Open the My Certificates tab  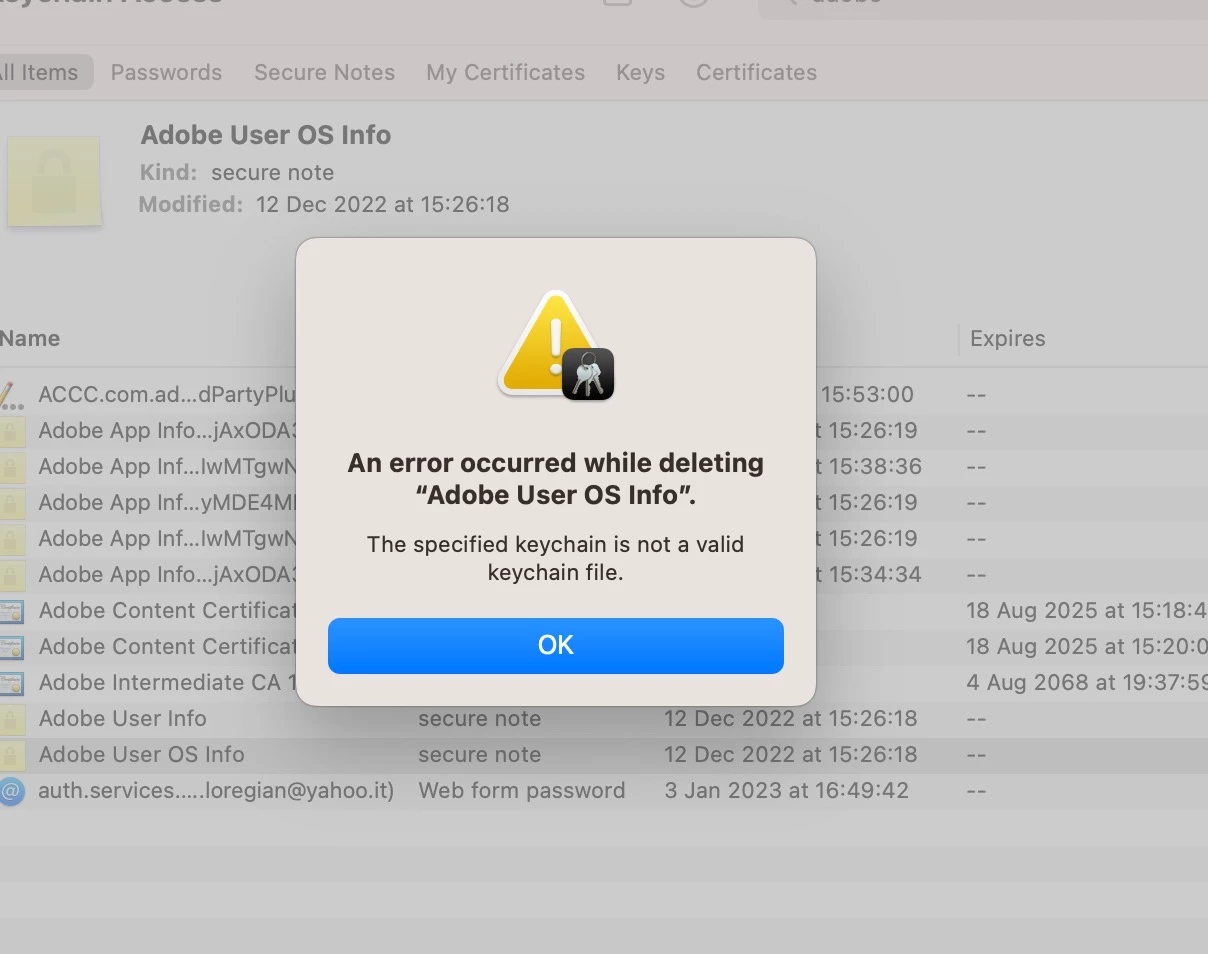click(505, 72)
